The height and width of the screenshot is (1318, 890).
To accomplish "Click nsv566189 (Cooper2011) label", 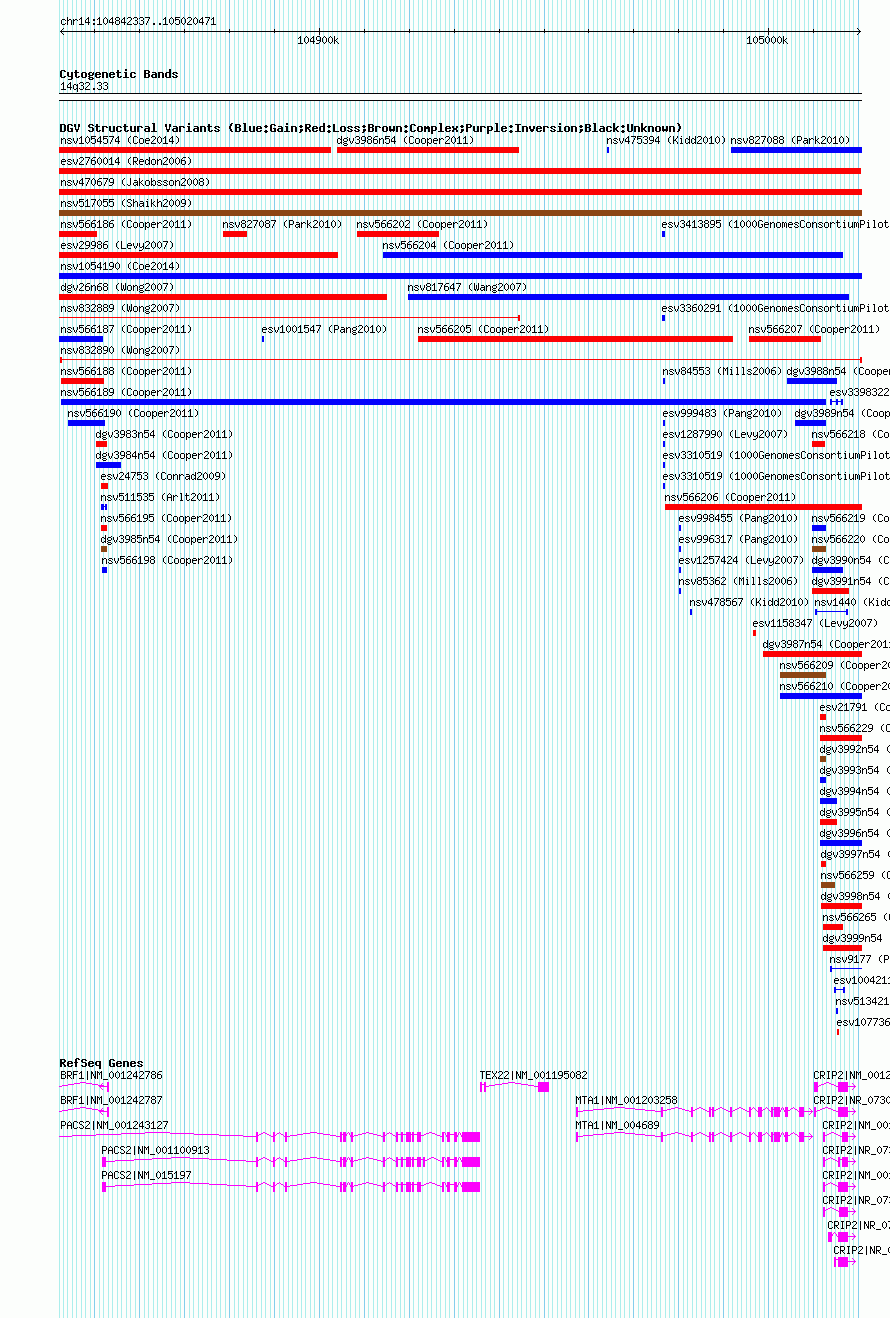I will coord(126,392).
